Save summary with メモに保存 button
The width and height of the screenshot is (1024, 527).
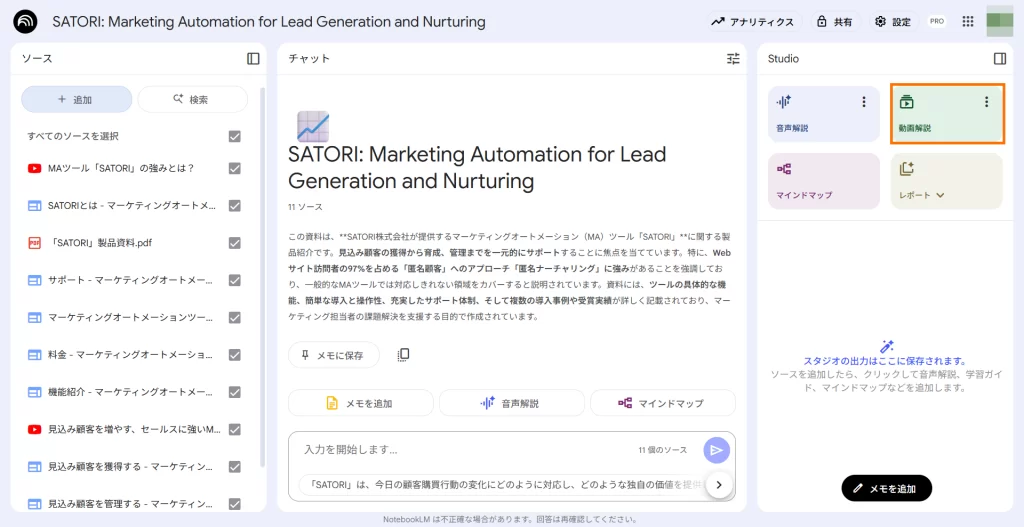pyautogui.click(x=334, y=355)
